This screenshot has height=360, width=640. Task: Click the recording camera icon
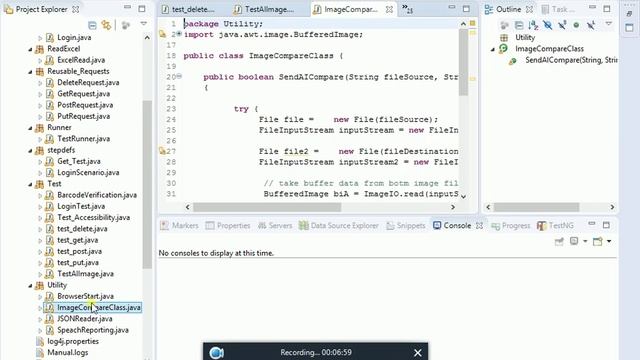216,353
